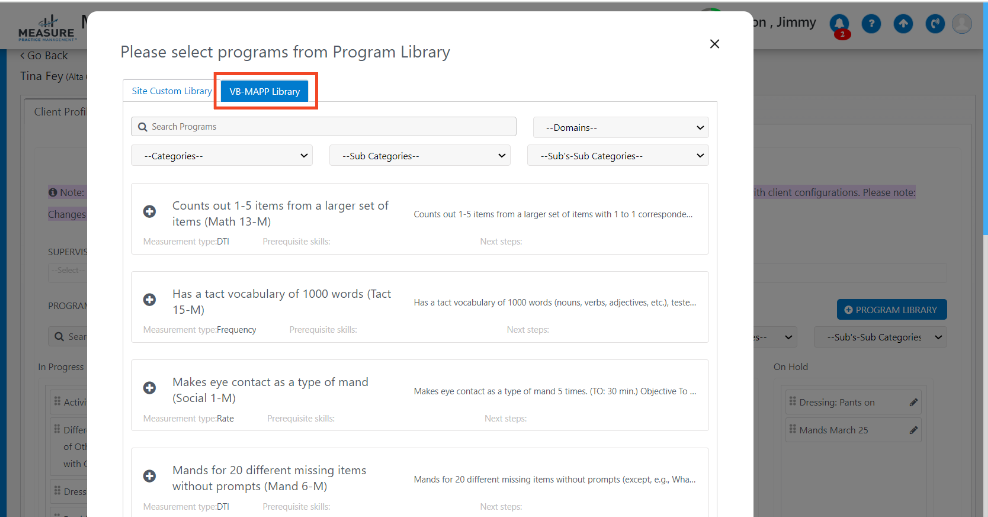Click description text of Mands for 20 program
Viewport: 988px width, 517px height.
554,479
